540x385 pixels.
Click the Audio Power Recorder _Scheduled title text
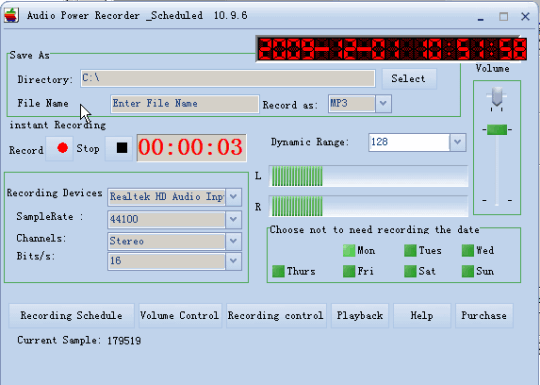[x=137, y=15]
